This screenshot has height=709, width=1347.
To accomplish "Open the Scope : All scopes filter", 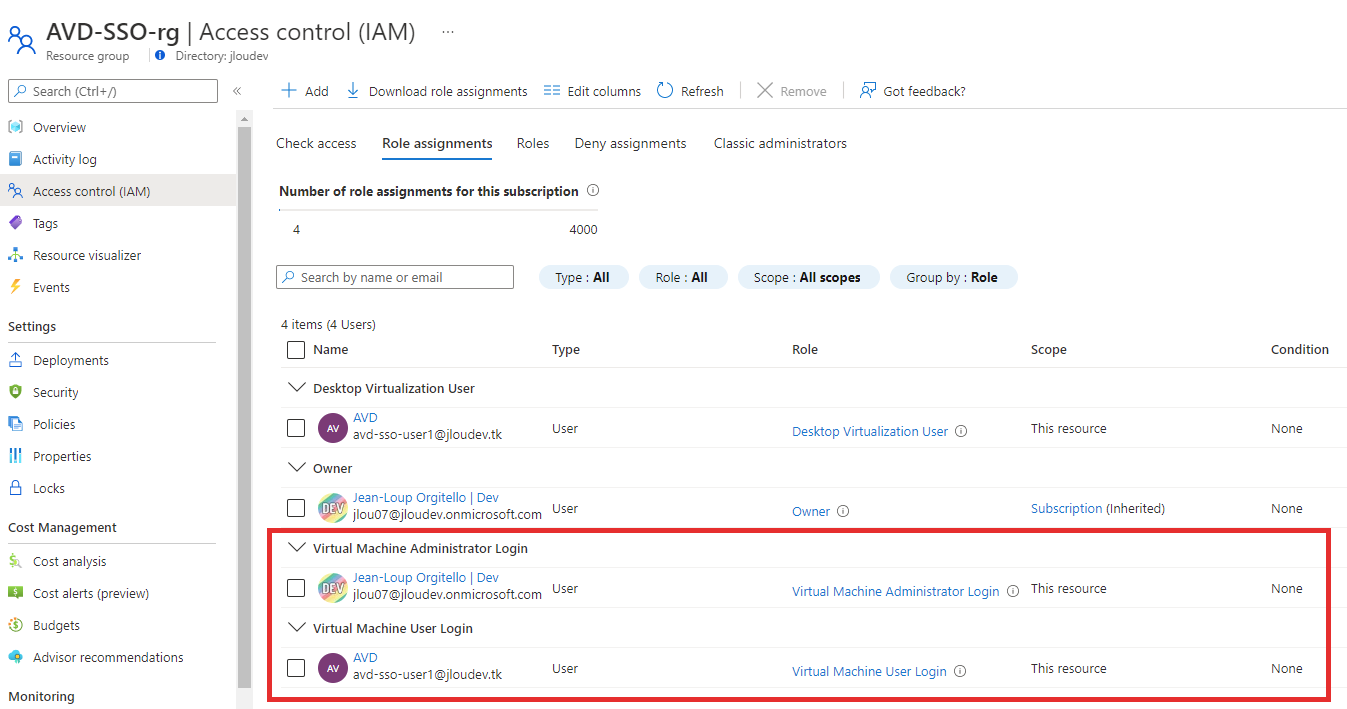I will pyautogui.click(x=808, y=277).
